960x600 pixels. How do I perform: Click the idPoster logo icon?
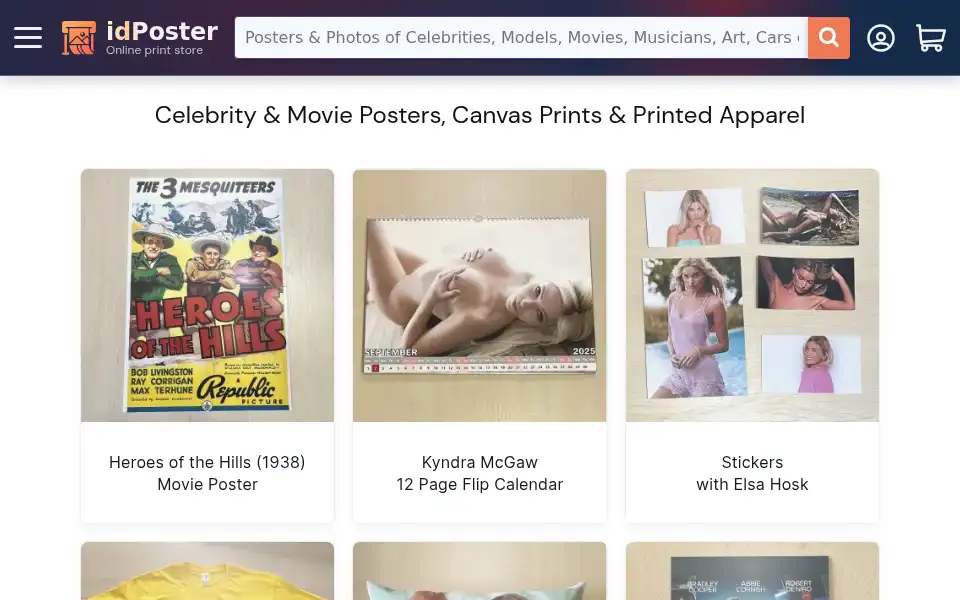coord(78,37)
